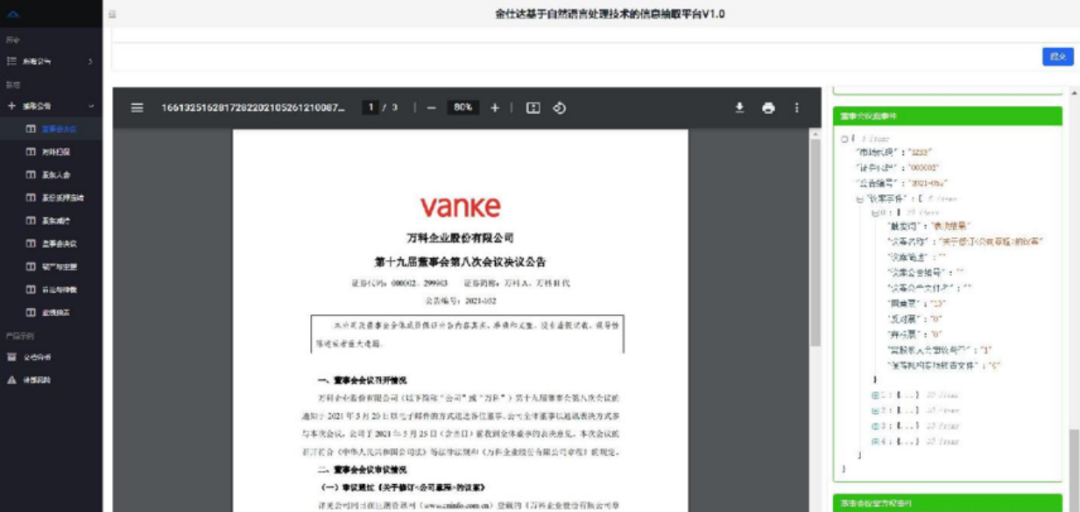Viewport: 1080px width, 512px height.
Task: Print the PDF document
Action: tap(769, 108)
